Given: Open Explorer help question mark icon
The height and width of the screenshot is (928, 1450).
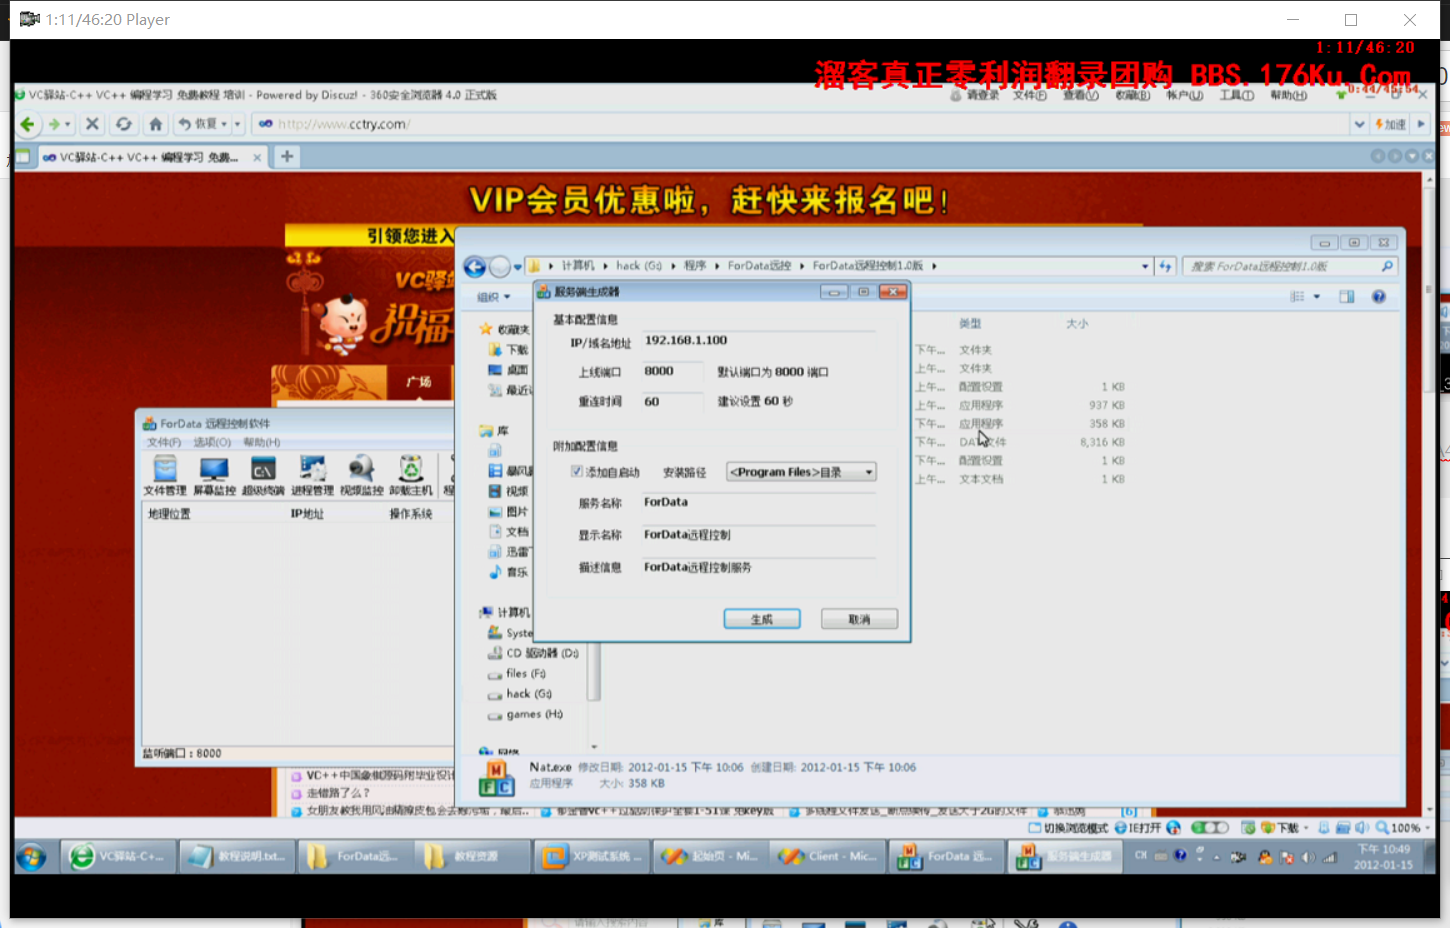Looking at the screenshot, I should 1379,297.
